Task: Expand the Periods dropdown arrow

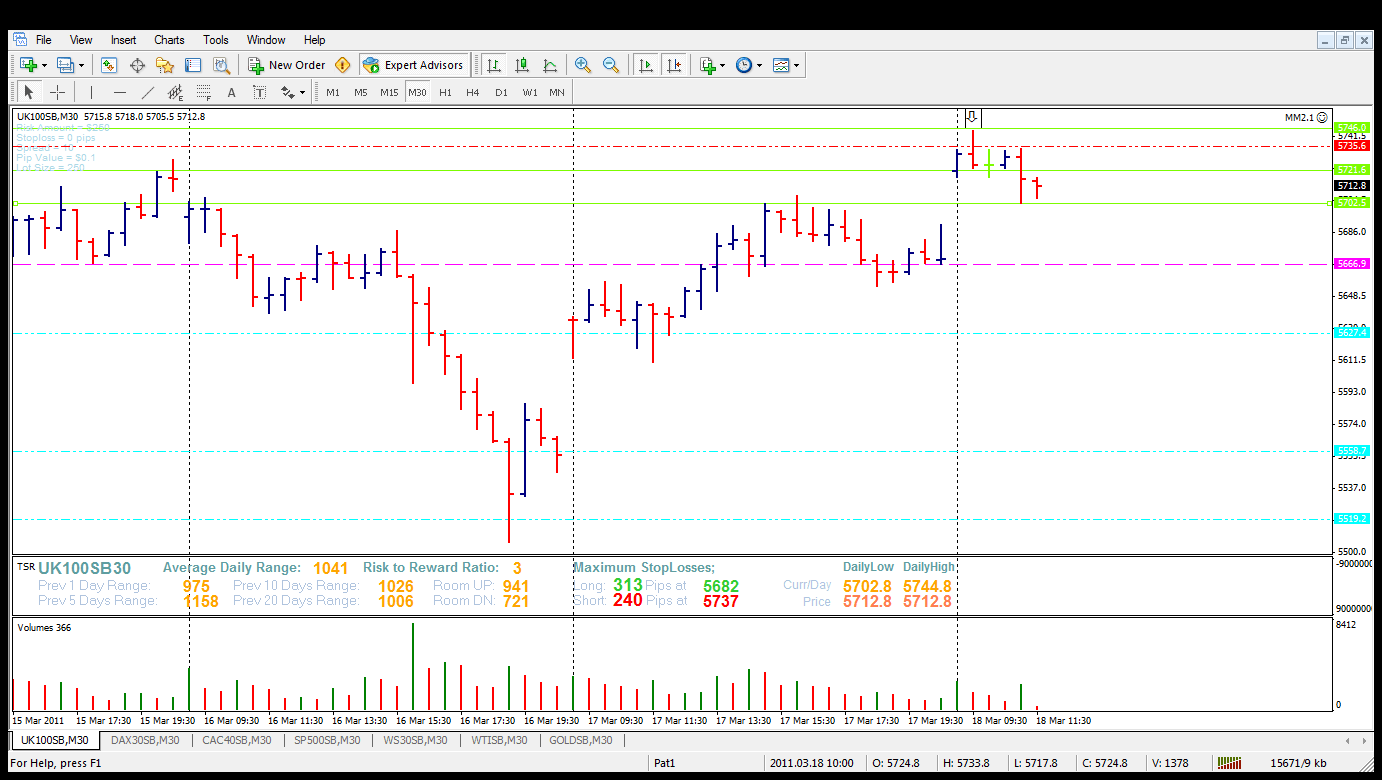Action: coord(759,66)
